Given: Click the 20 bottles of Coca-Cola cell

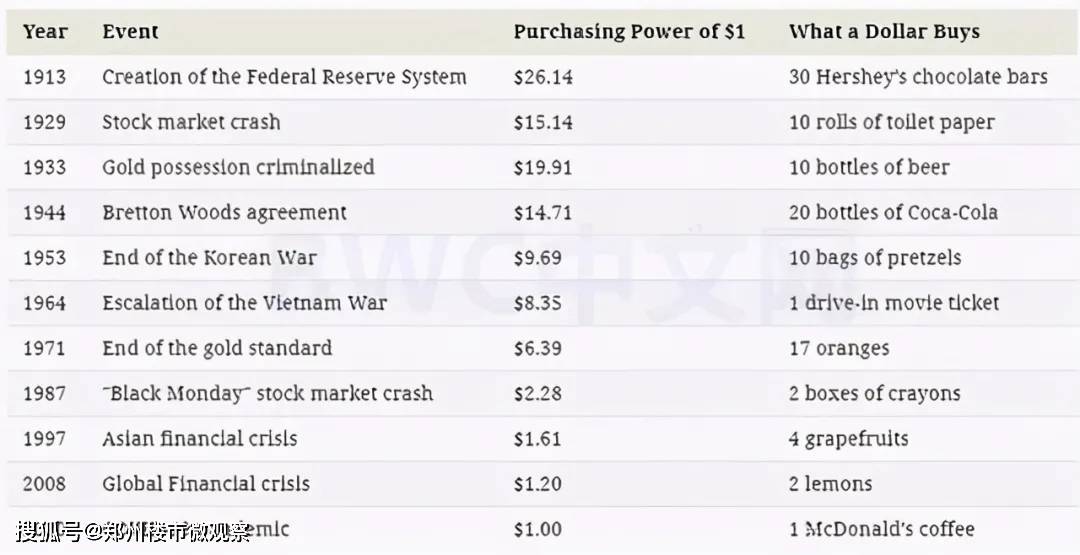Looking at the screenshot, I should (893, 212).
